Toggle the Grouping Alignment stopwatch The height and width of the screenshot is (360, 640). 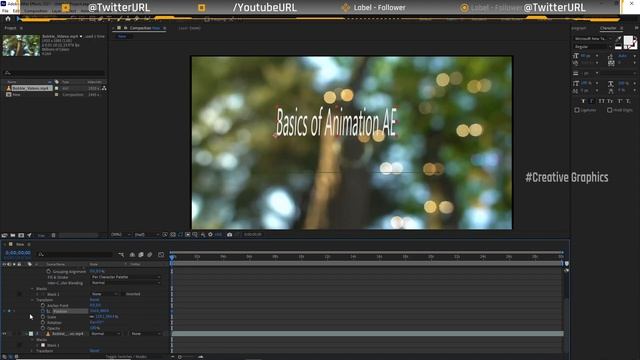(x=49, y=271)
